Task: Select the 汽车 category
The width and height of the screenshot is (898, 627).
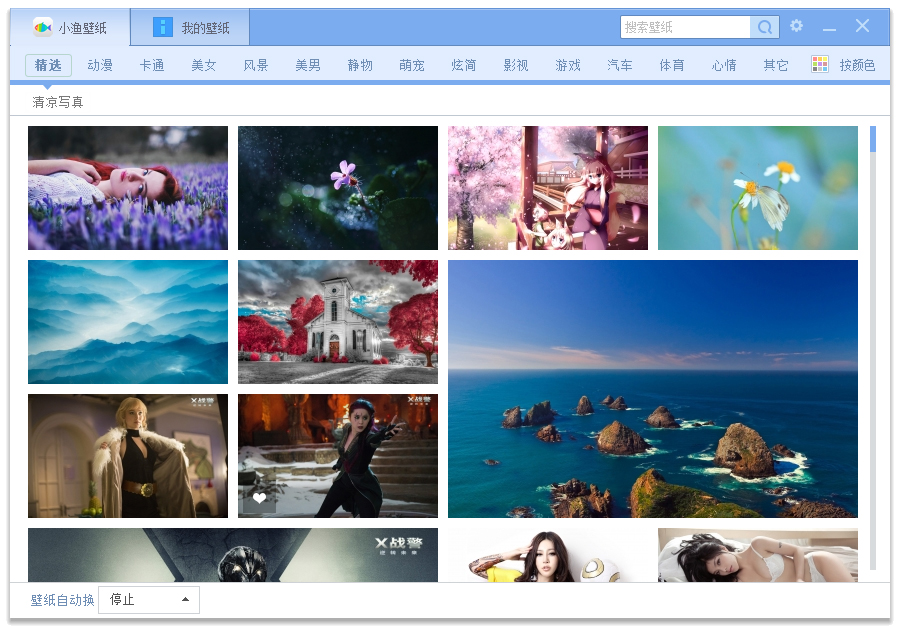Action: [620, 65]
